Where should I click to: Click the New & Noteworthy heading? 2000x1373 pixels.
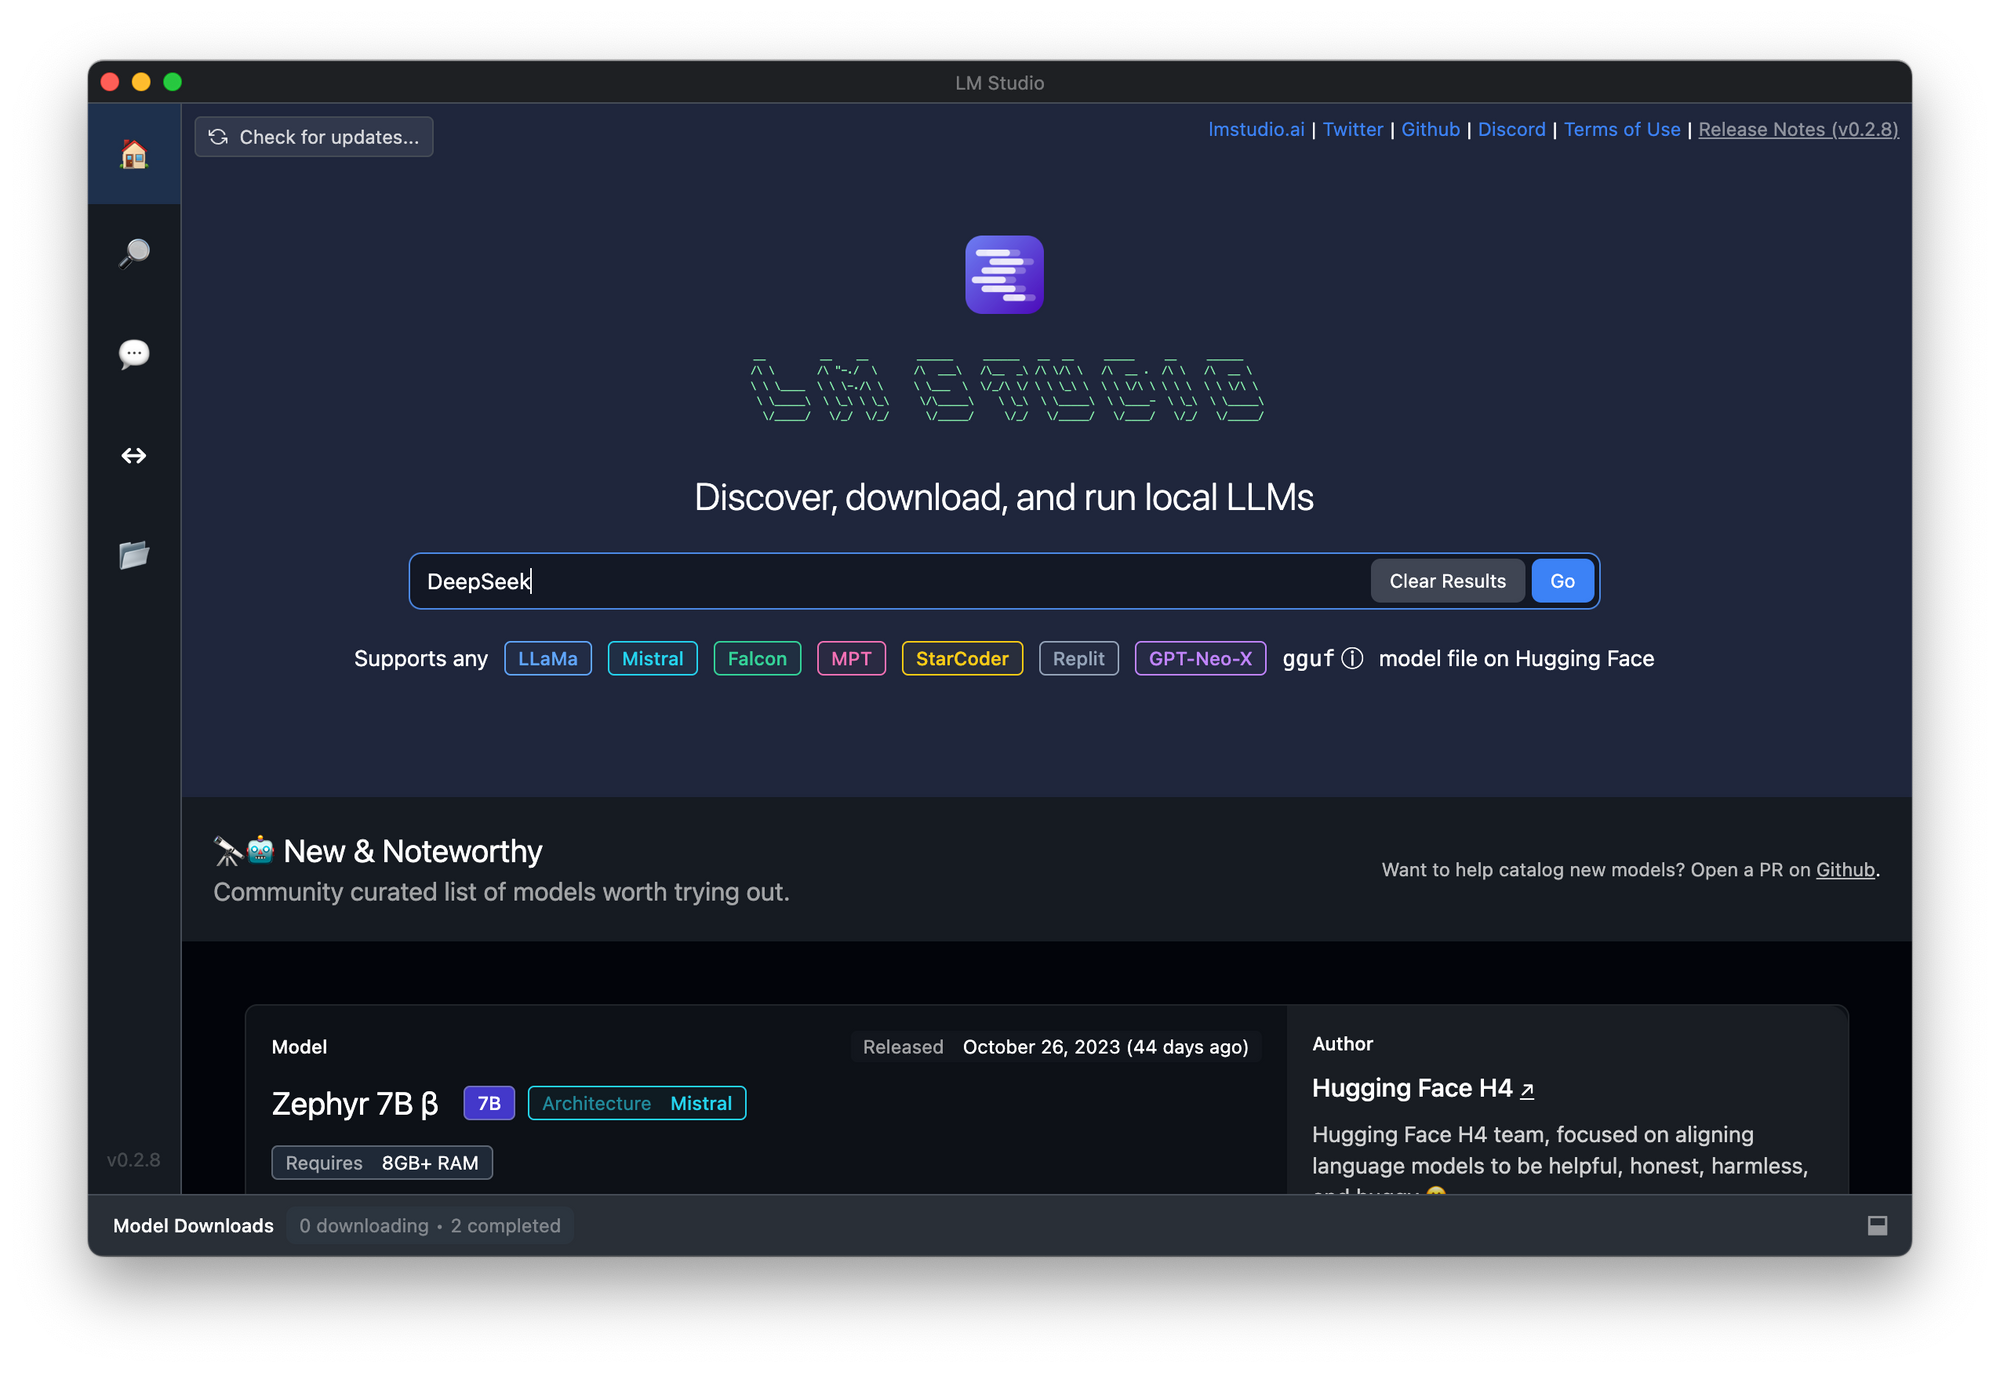(x=413, y=851)
